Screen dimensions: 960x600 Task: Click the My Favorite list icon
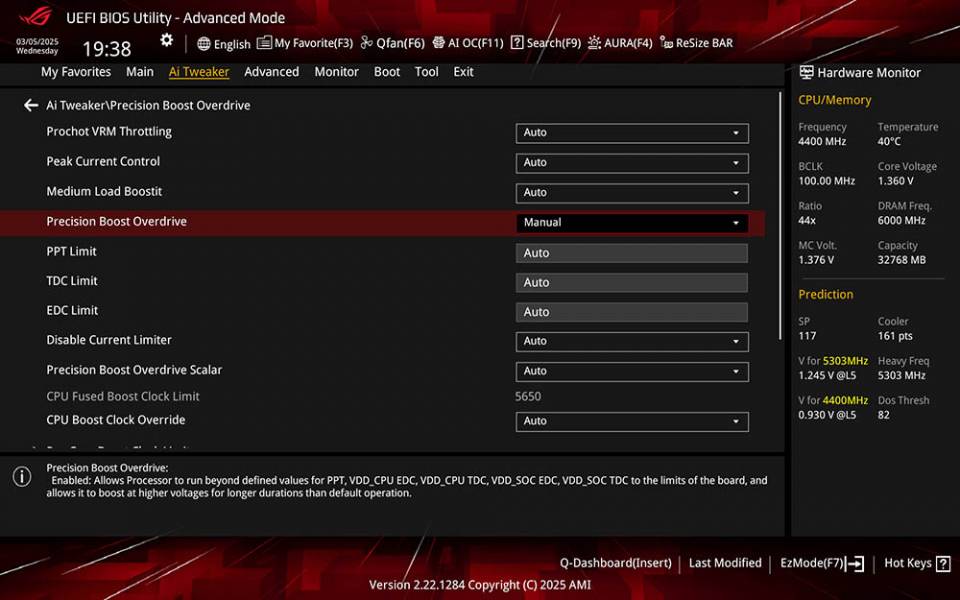point(264,42)
